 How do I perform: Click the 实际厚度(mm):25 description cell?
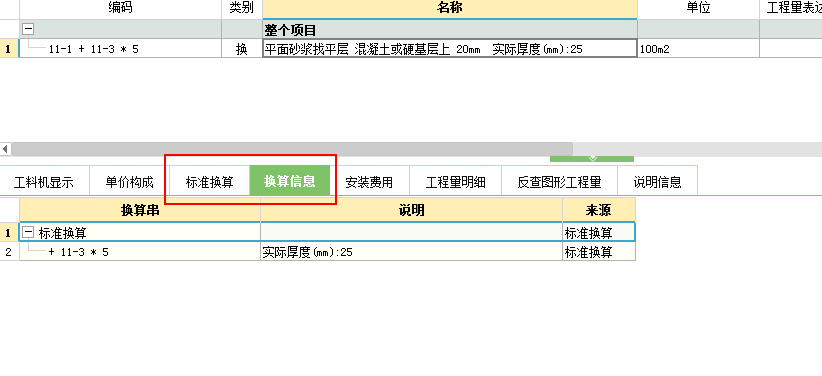point(412,252)
